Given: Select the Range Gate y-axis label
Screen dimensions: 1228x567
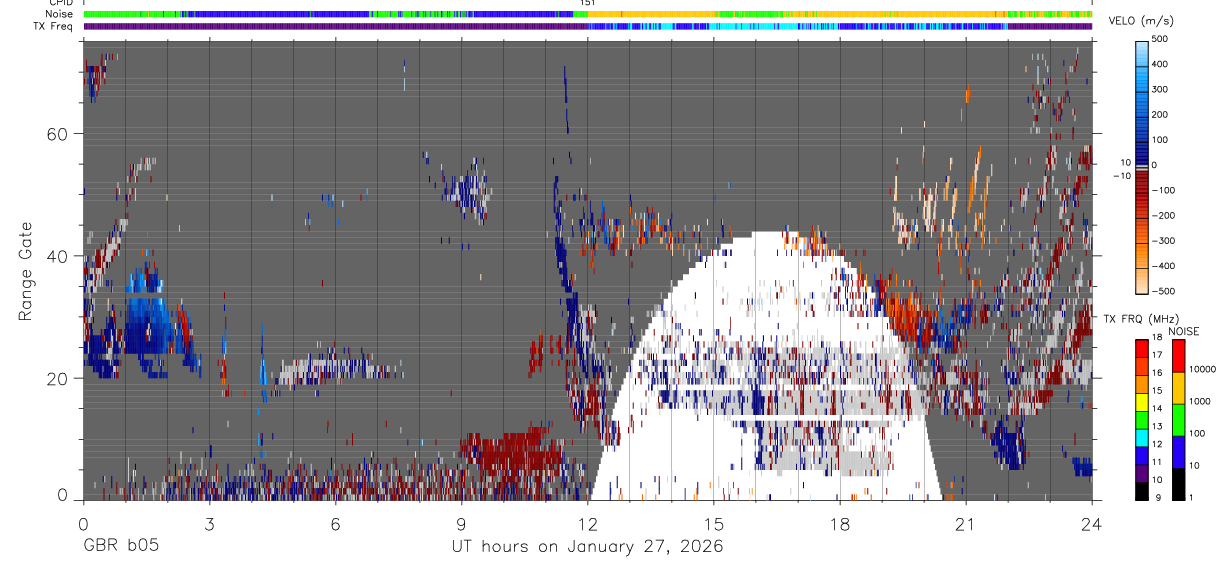Looking at the screenshot, I should [x=26, y=272].
